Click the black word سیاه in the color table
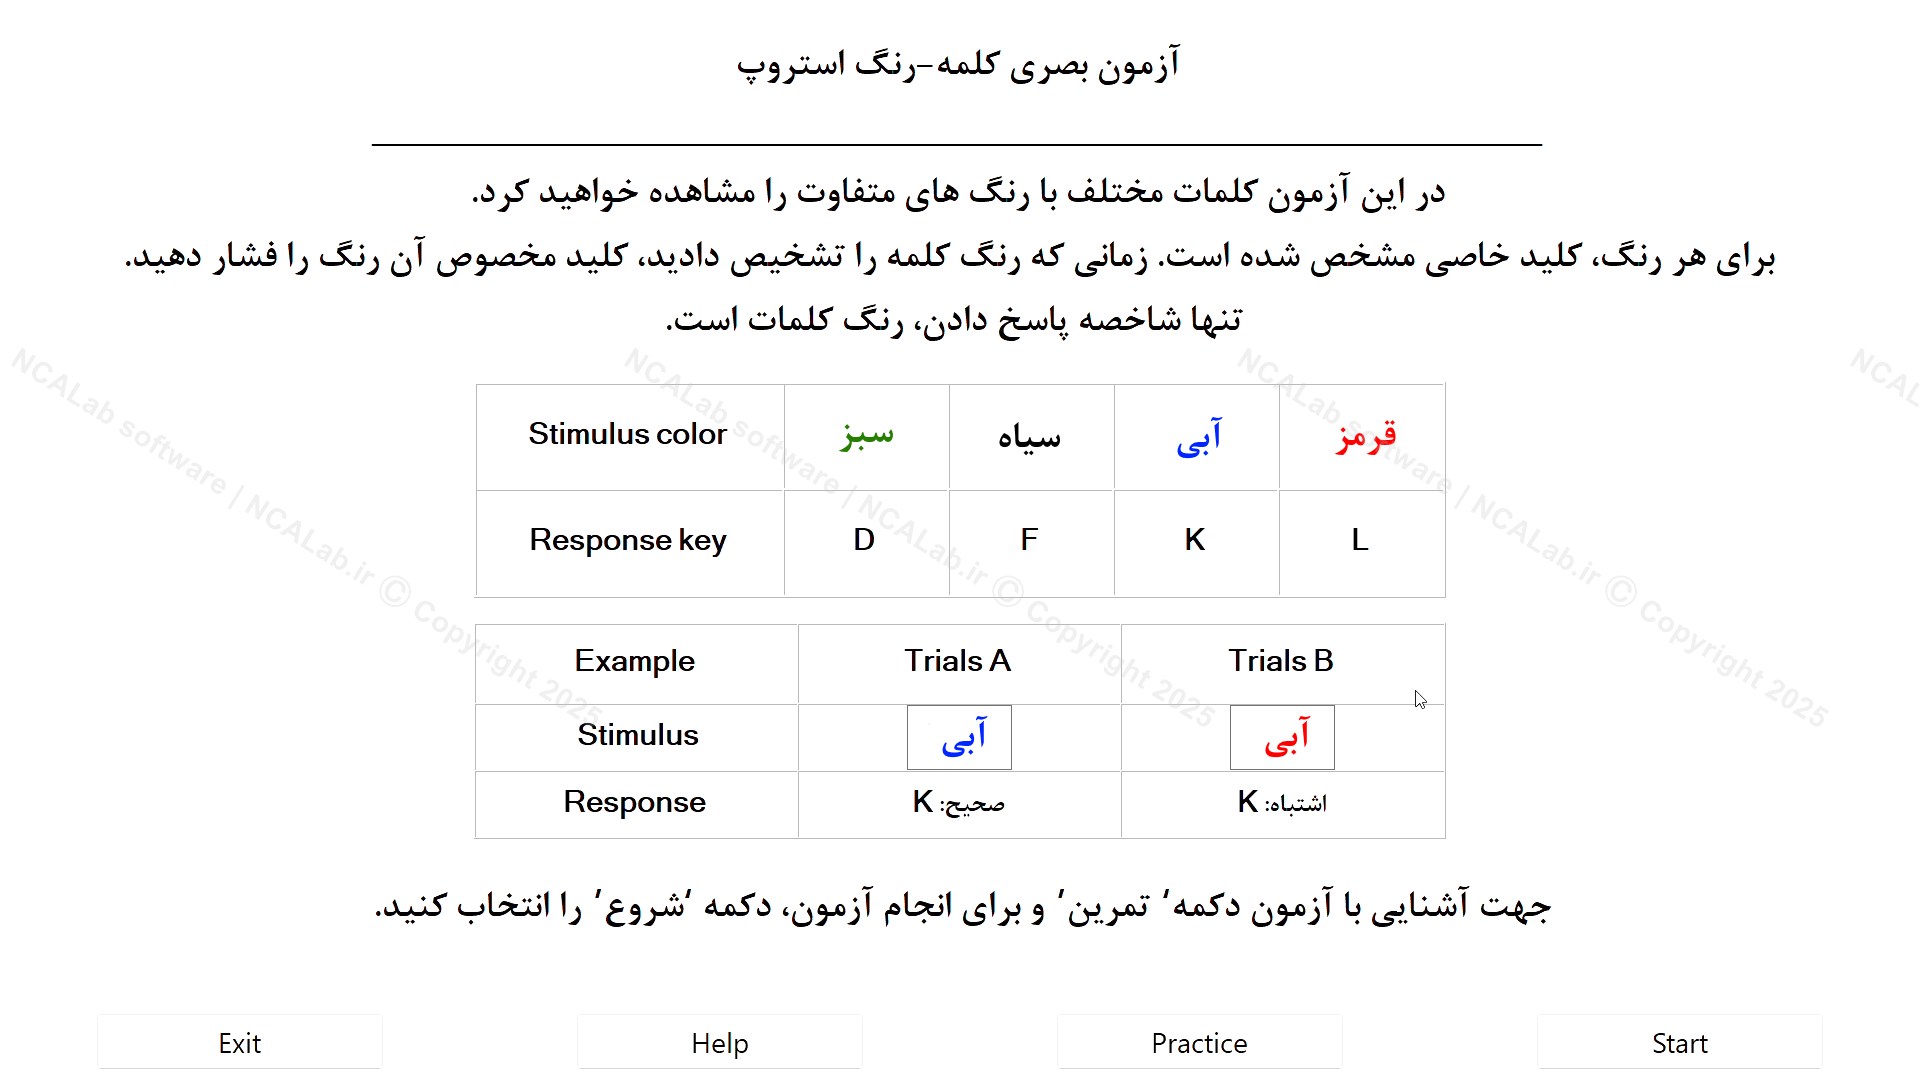Image resolution: width=1920 pixels, height=1080 pixels. pyautogui.click(x=1030, y=435)
